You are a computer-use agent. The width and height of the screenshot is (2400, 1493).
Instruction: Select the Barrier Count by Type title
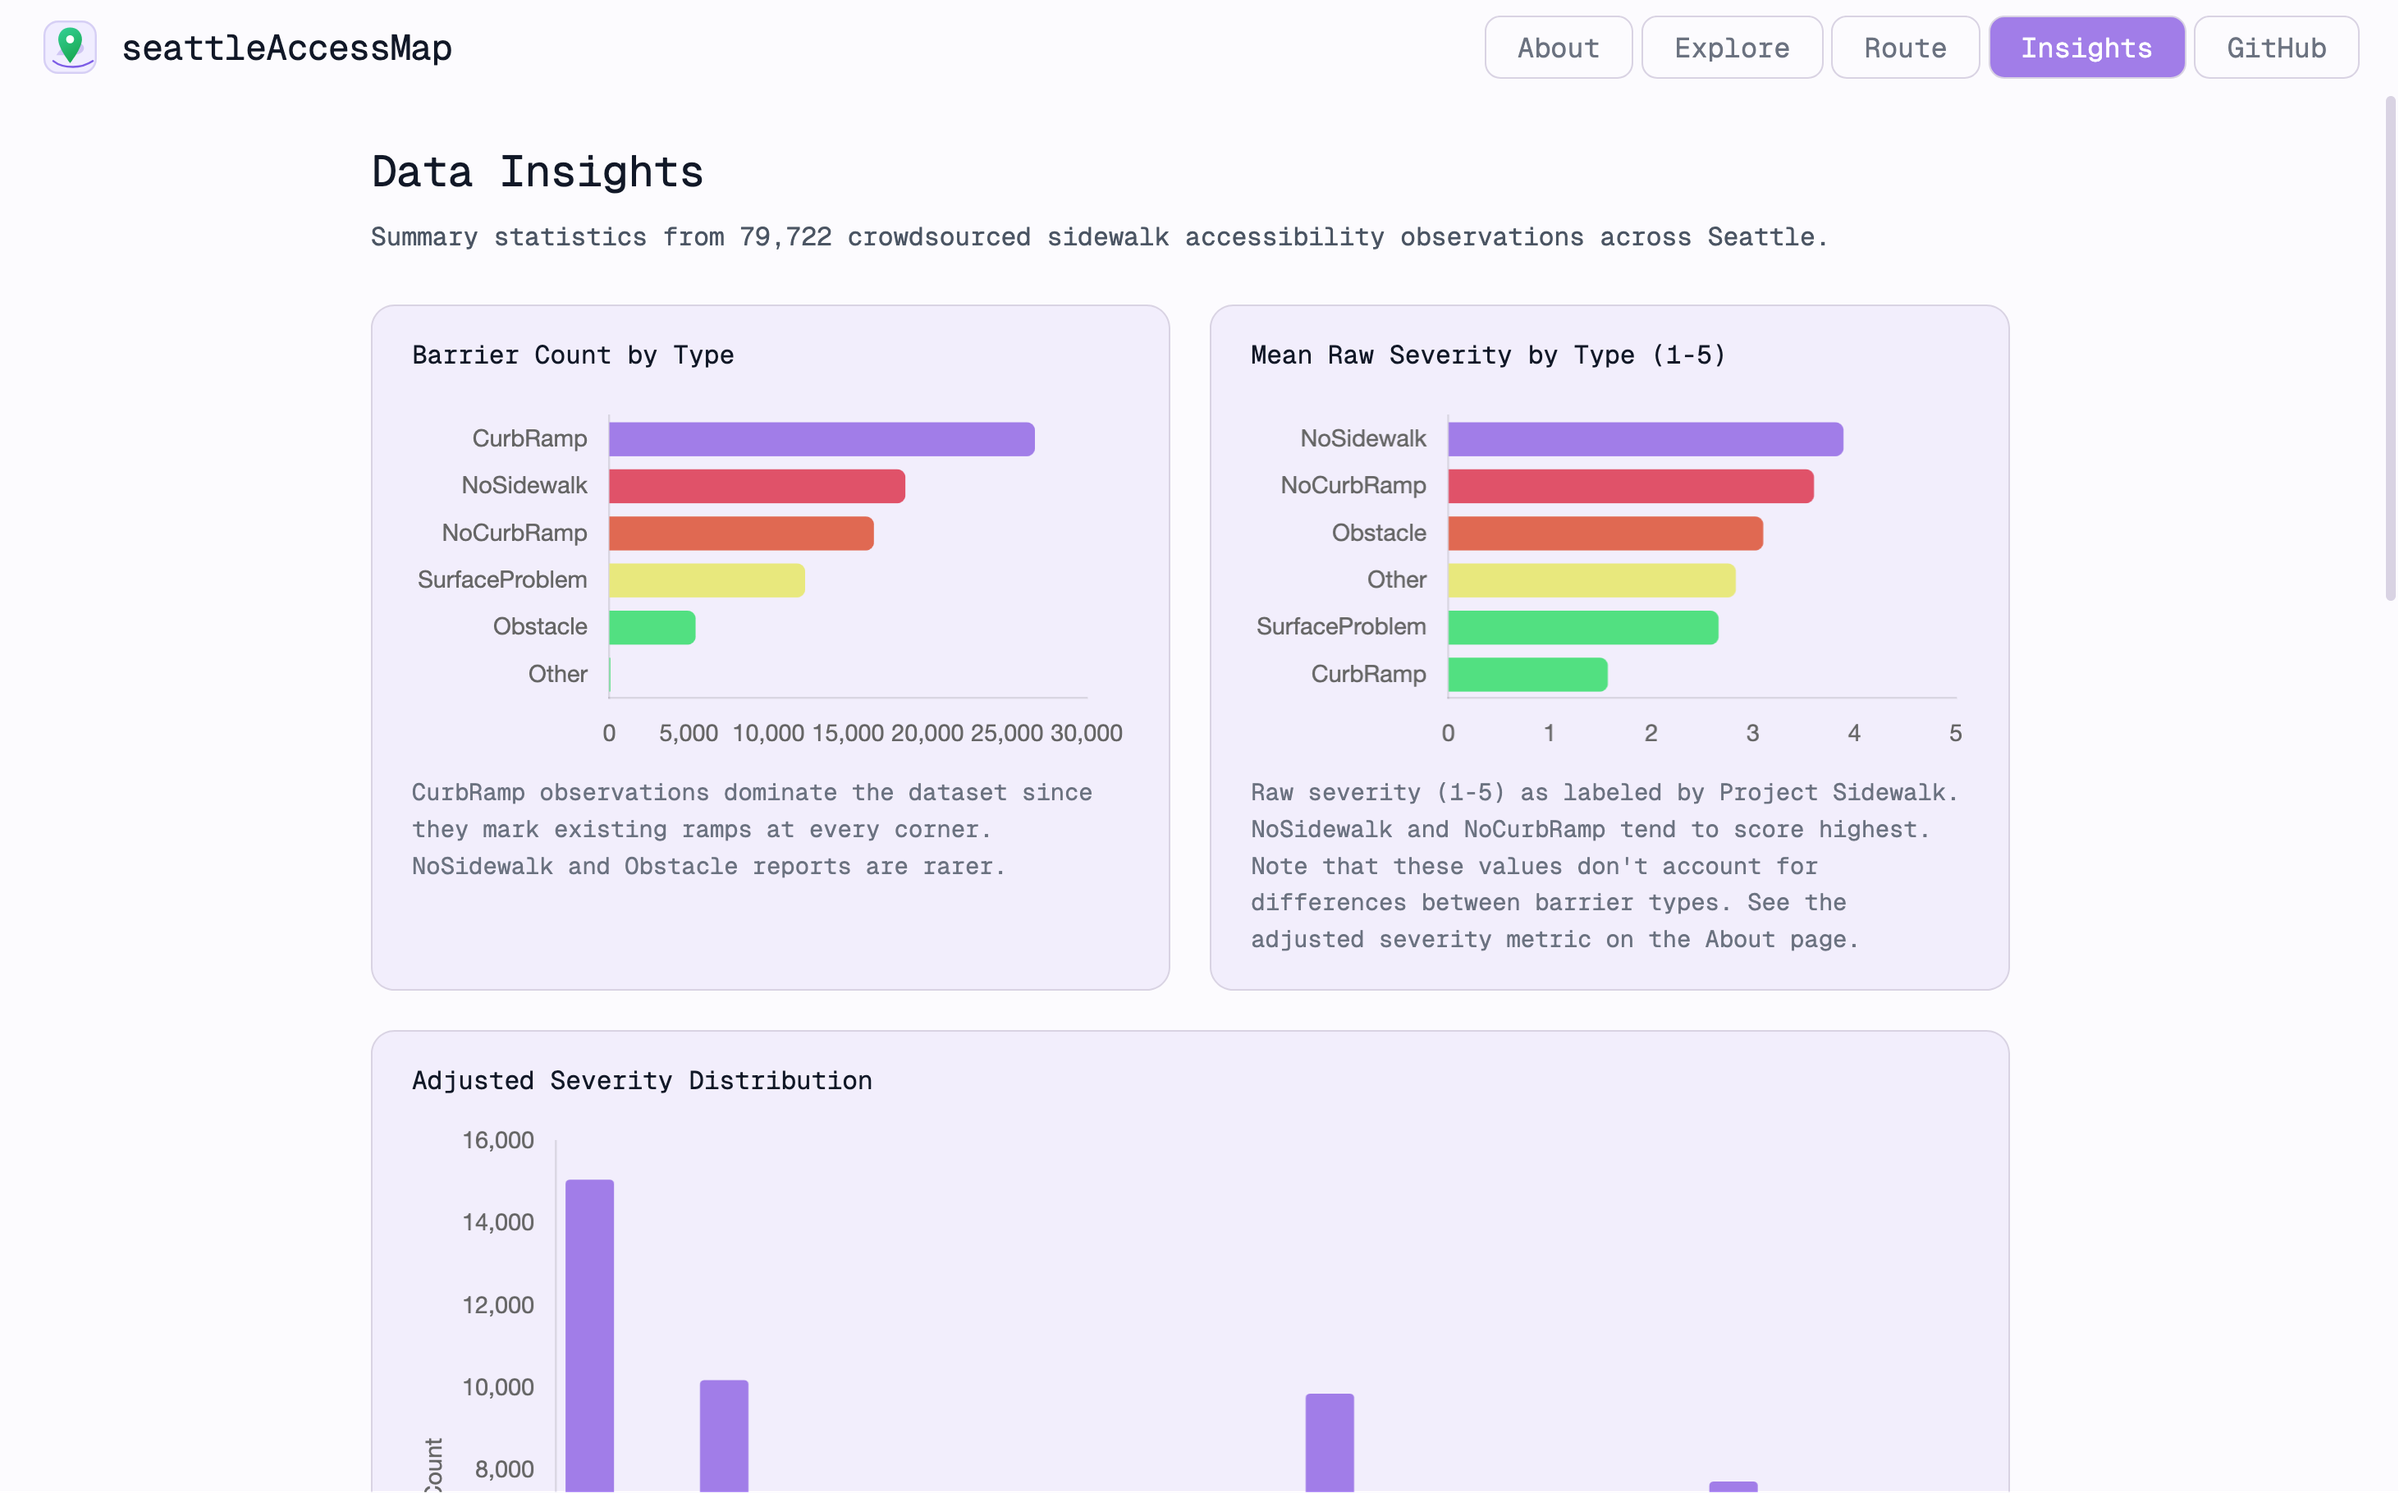tap(573, 355)
